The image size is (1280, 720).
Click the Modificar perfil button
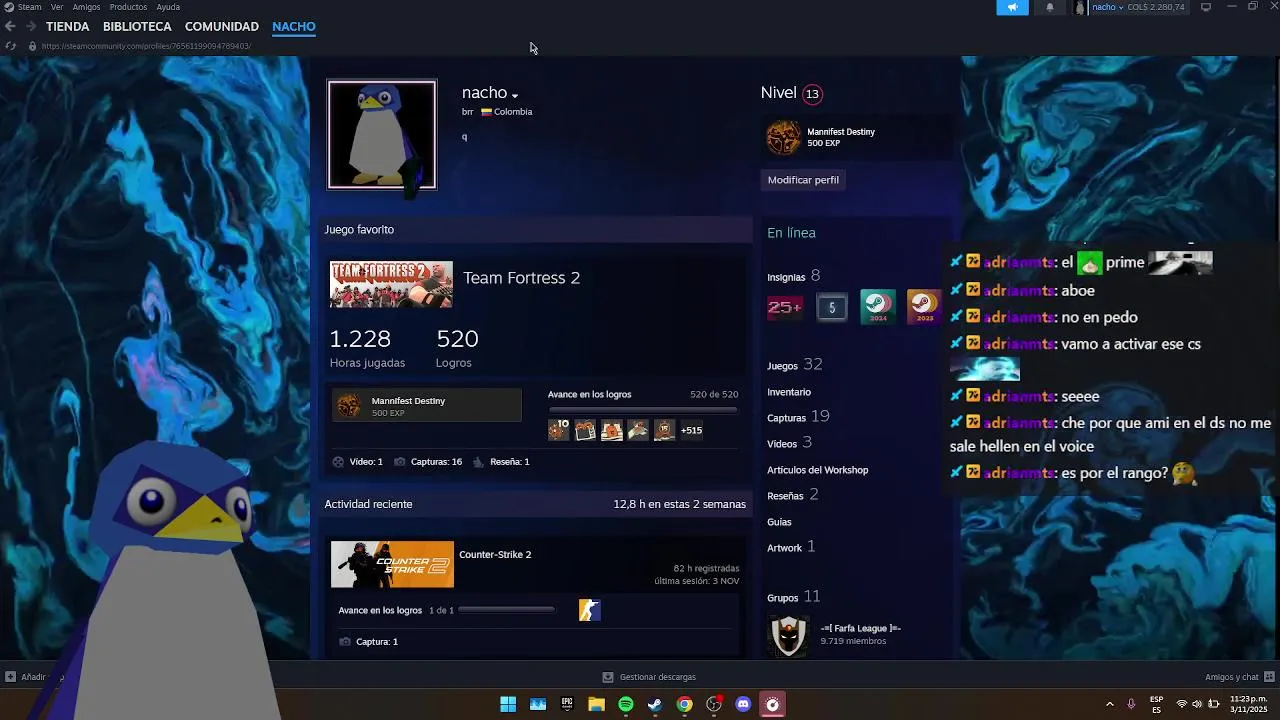coord(803,180)
